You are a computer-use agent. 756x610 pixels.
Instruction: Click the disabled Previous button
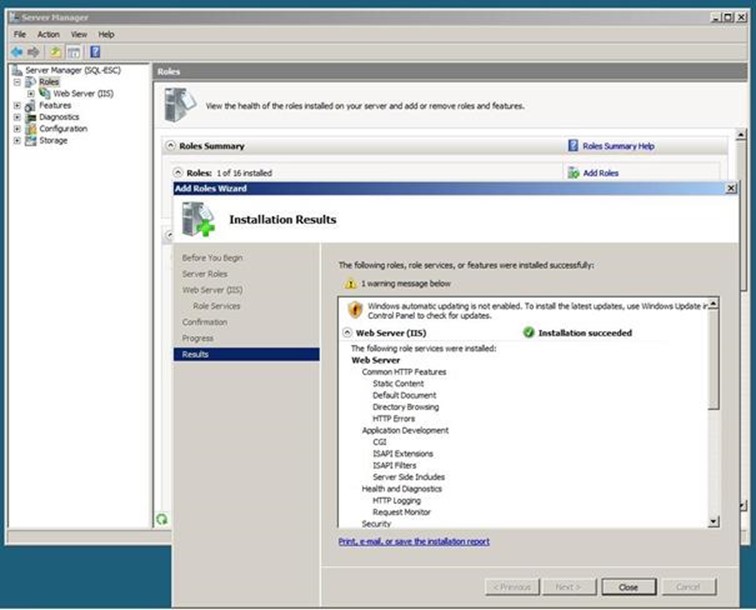[x=512, y=587]
